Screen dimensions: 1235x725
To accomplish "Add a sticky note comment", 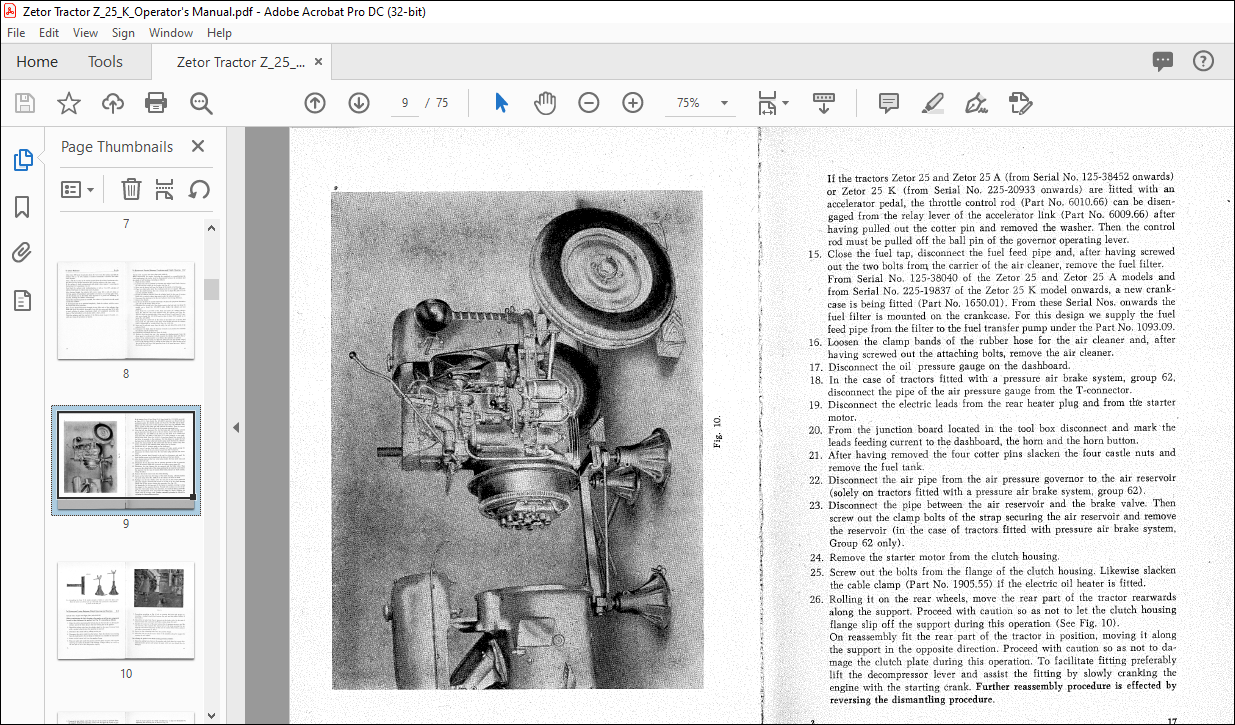I will pyautogui.click(x=888, y=103).
